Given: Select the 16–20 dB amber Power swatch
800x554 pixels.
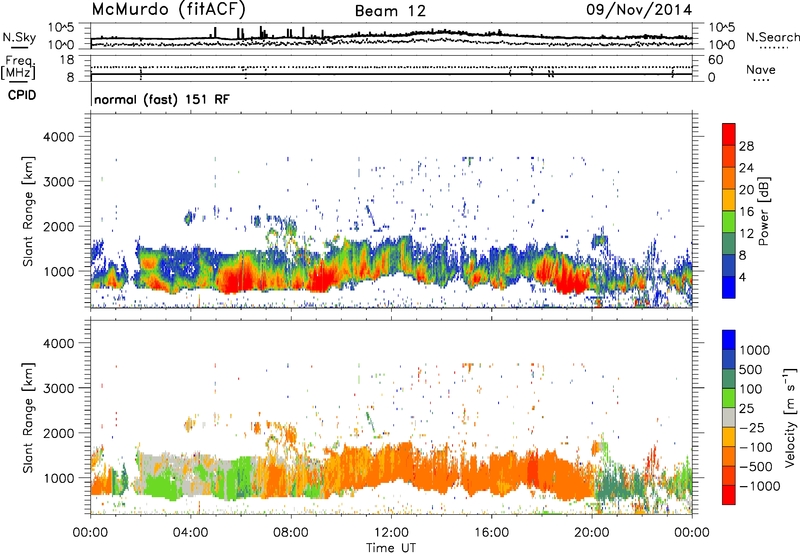Looking at the screenshot, I should pyautogui.click(x=729, y=199).
